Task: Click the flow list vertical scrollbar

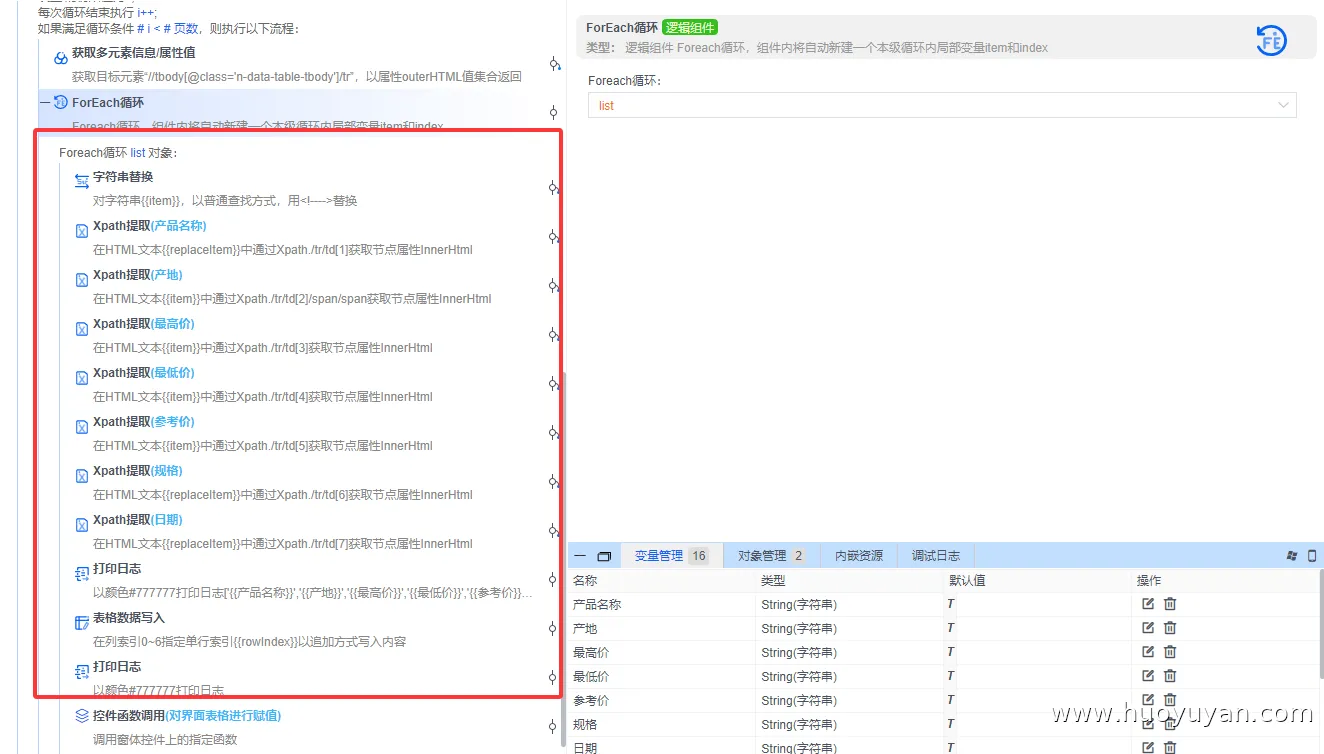Action: coord(565,560)
